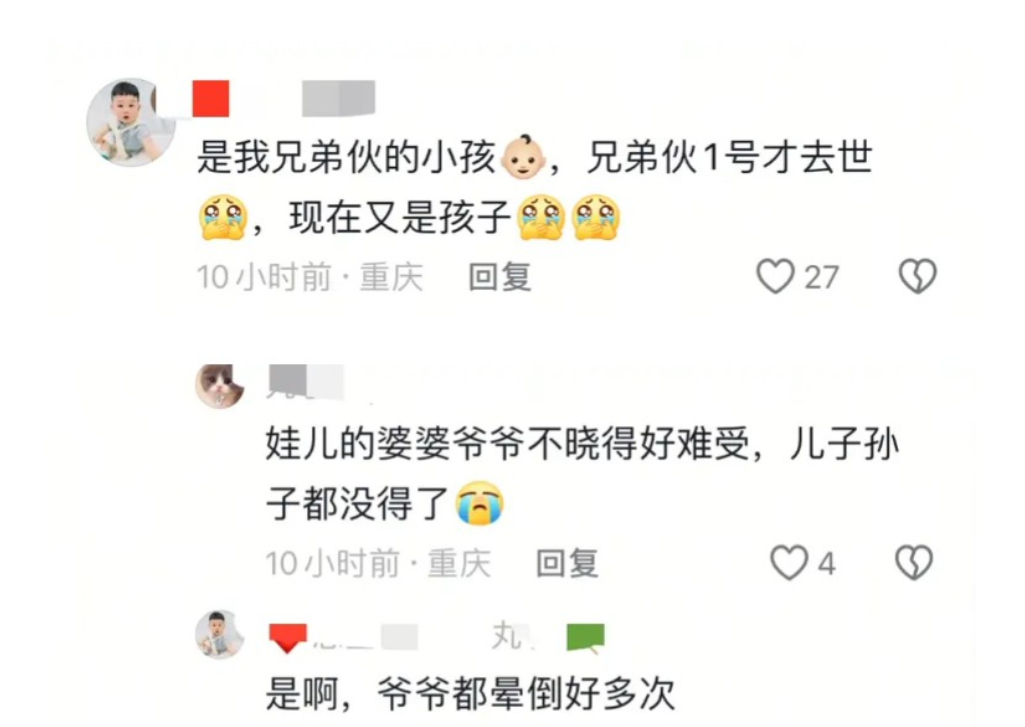The height and width of the screenshot is (727, 1025).
Task: Tap the like count 27
Action: coord(821,277)
